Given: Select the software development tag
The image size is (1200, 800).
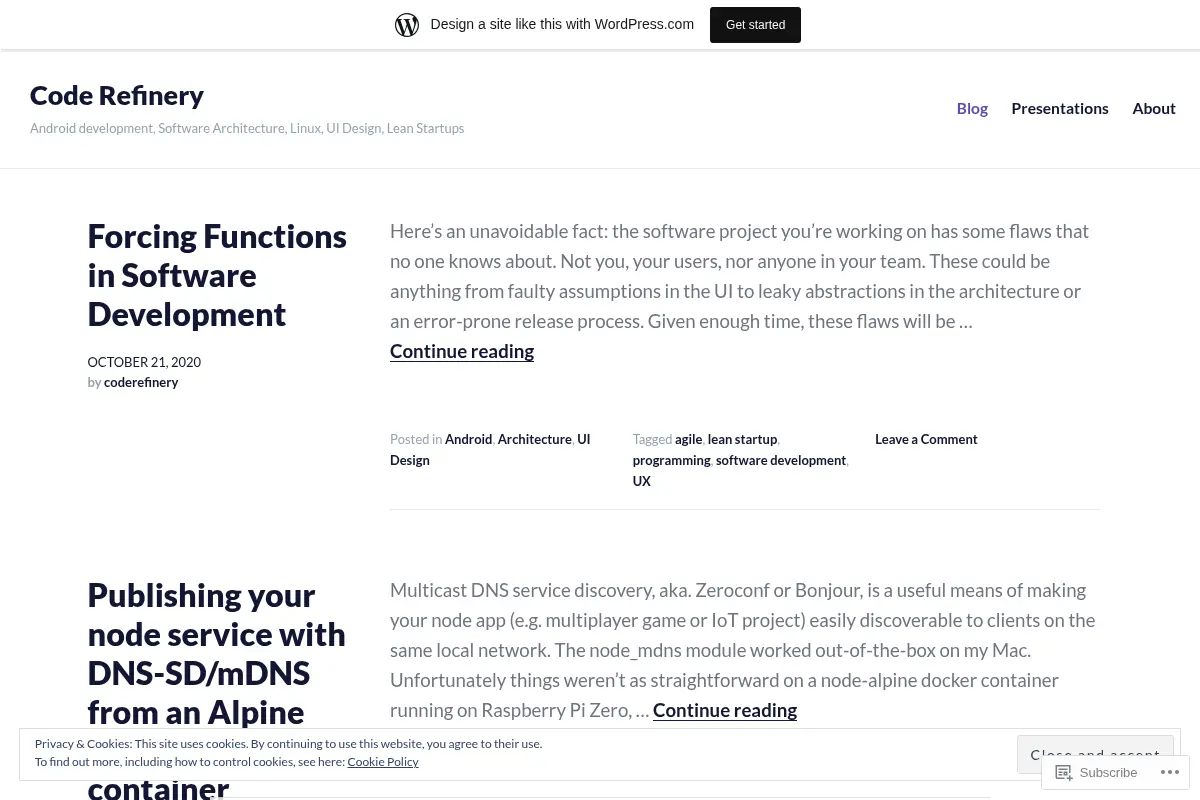Looking at the screenshot, I should [x=781, y=460].
